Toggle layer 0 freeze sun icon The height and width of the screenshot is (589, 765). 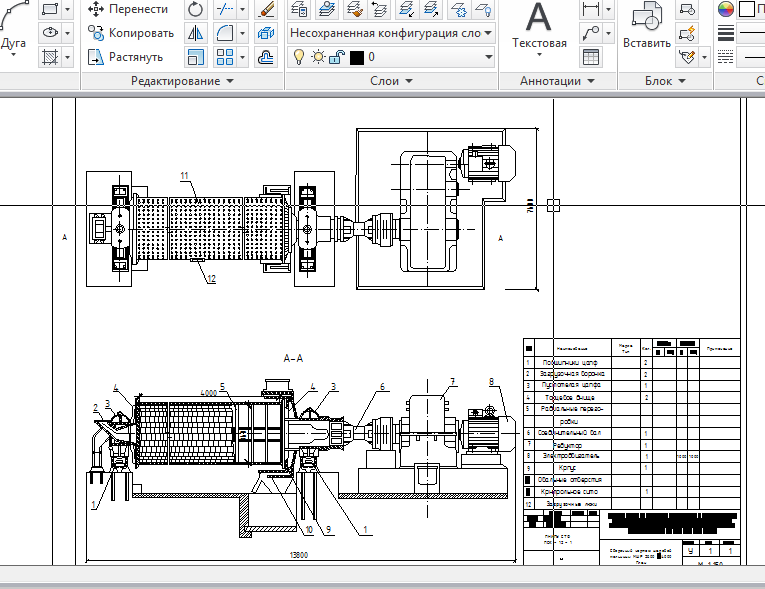[319, 57]
